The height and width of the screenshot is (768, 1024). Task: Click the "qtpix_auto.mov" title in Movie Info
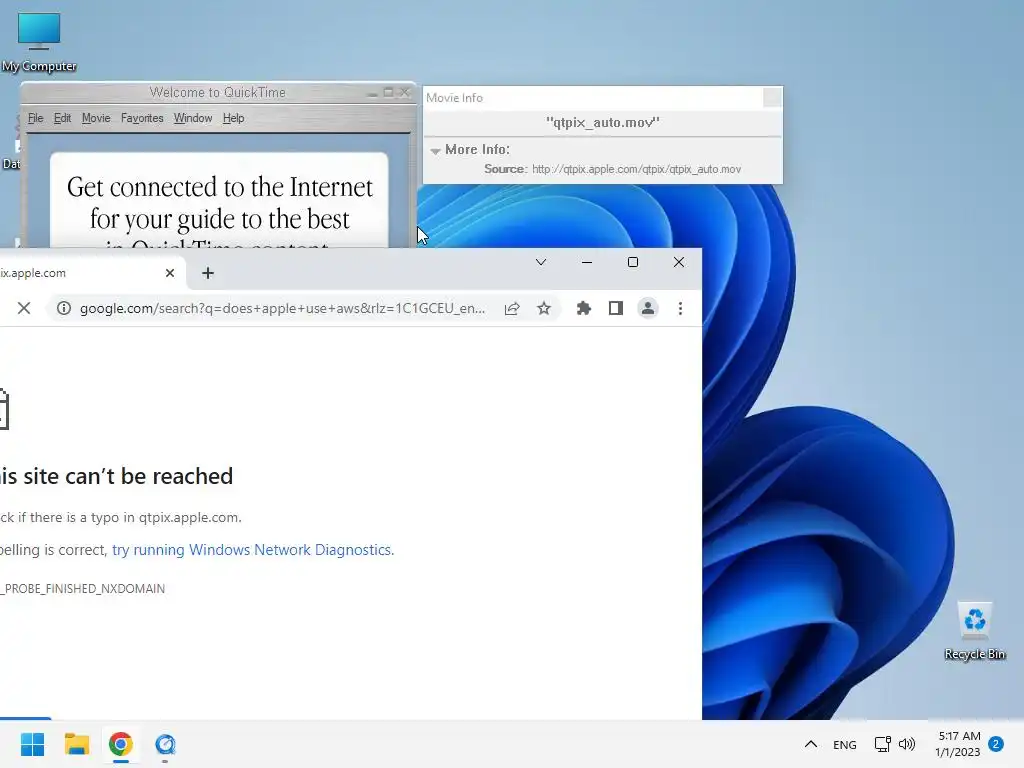(603, 122)
